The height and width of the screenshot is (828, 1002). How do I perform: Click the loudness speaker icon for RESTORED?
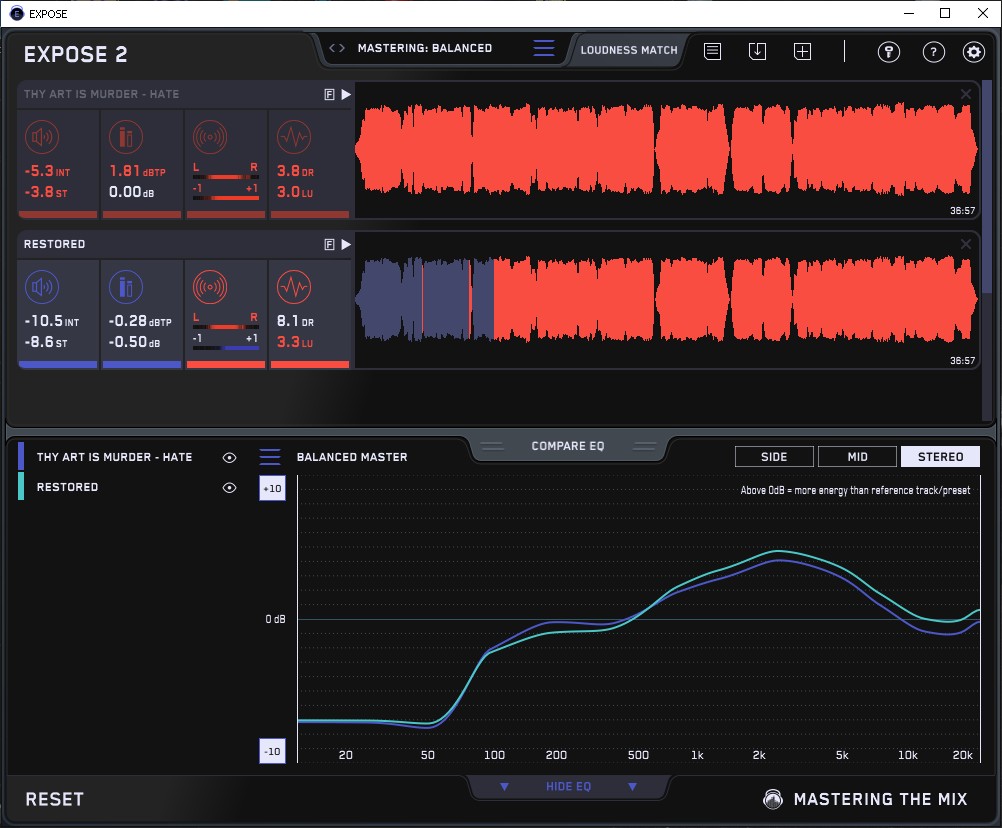point(41,288)
